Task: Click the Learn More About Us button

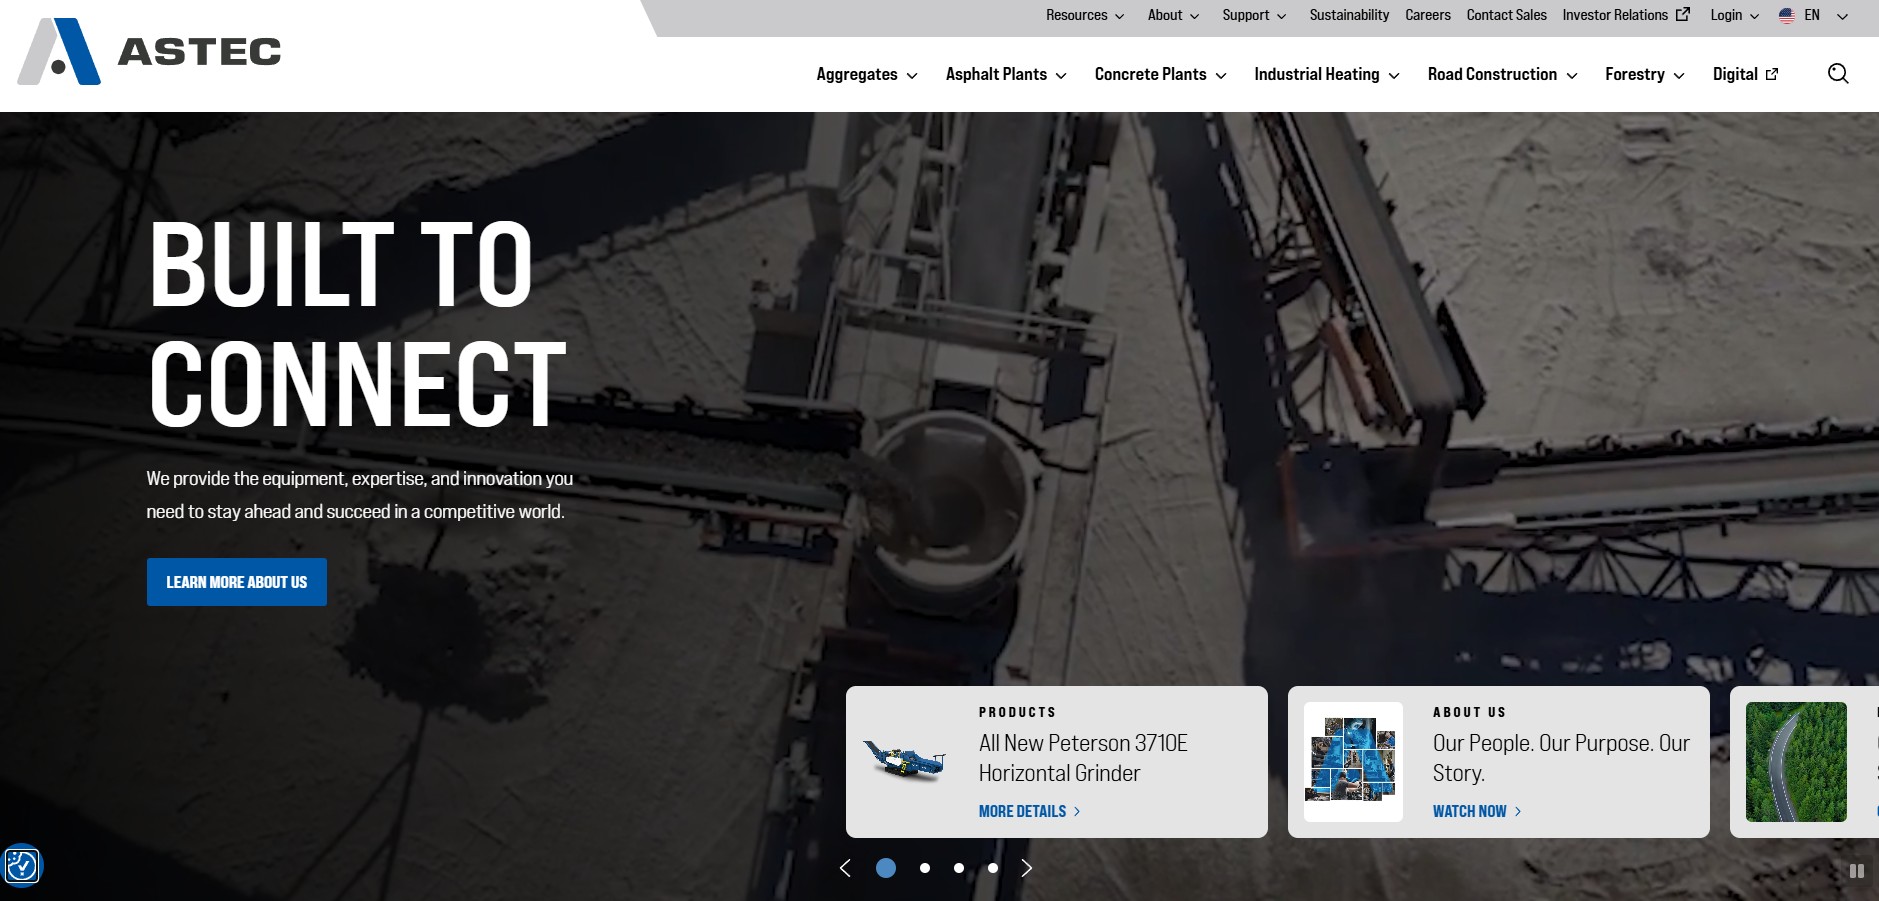Action: (237, 582)
